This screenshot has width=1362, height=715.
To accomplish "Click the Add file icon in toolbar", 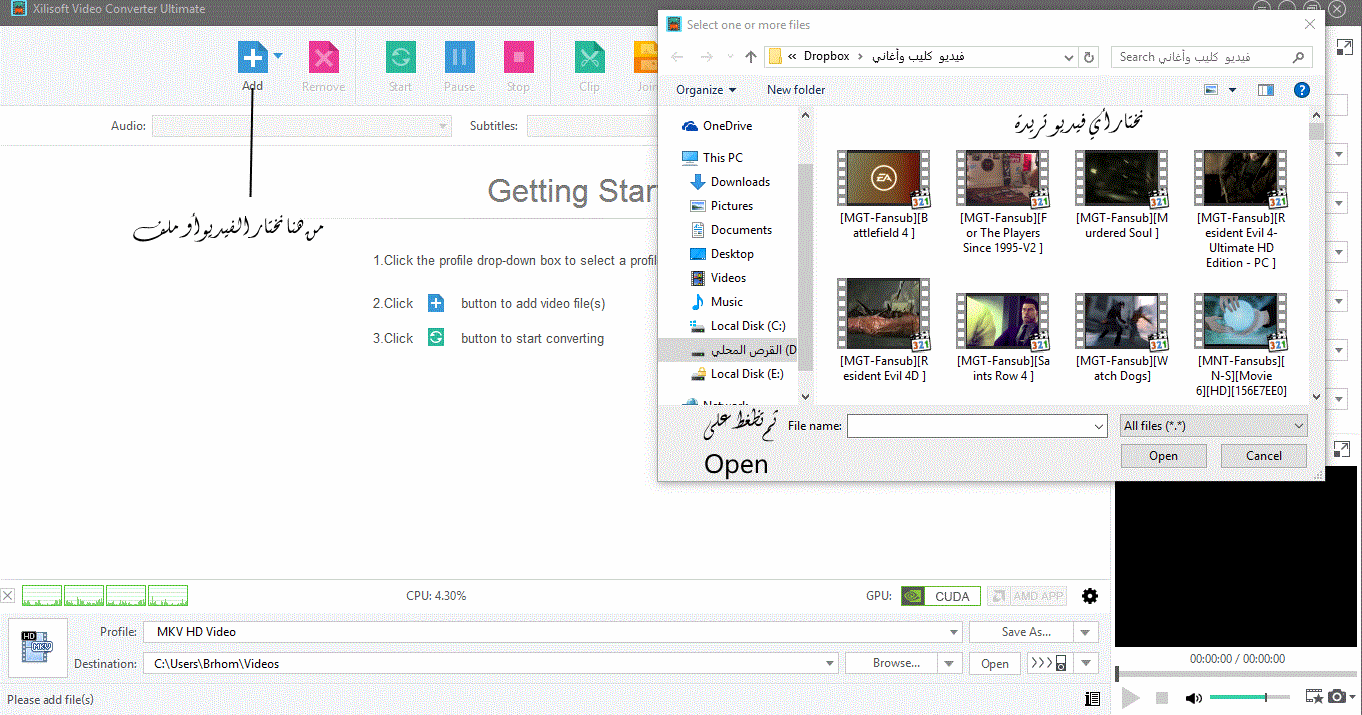I will point(253,58).
